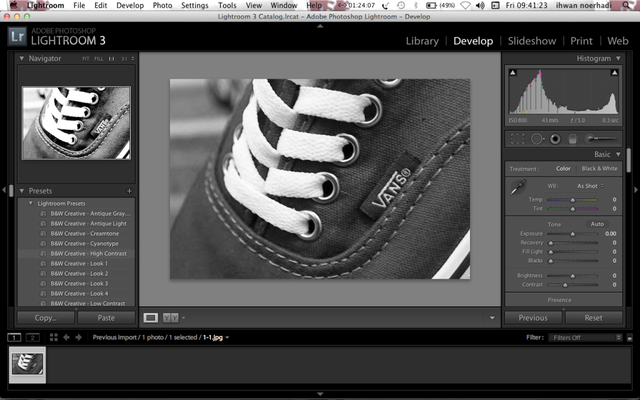Open Grid view from the filmstrip
640x400 pixels.
[x=53, y=337]
